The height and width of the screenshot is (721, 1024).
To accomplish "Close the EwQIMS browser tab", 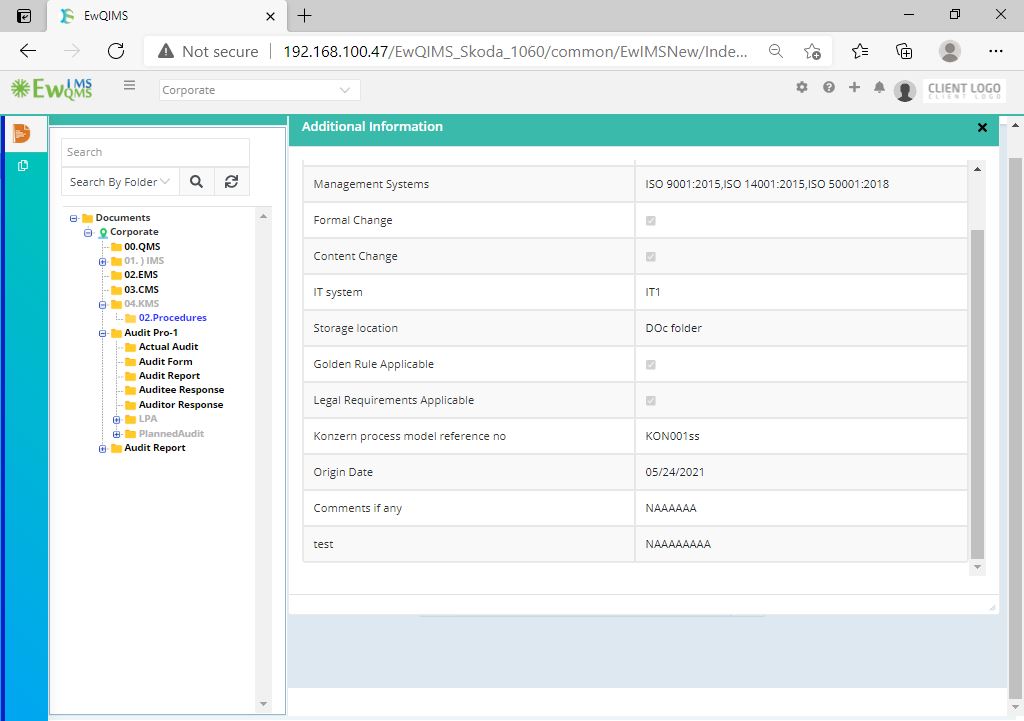I will click(270, 16).
